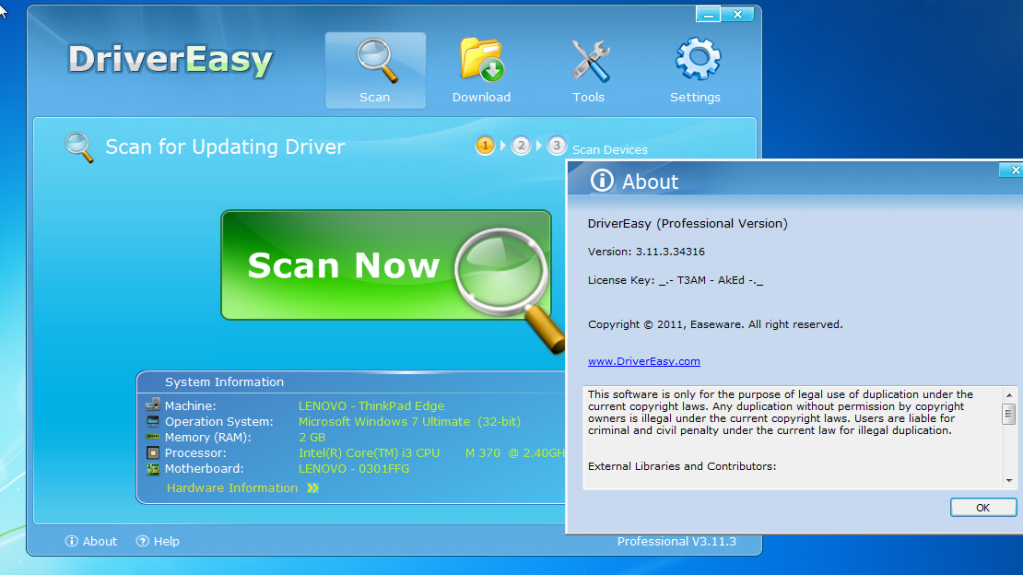1023x575 pixels.
Task: Click the Version 3.11.3.34316 text
Action: (x=646, y=251)
